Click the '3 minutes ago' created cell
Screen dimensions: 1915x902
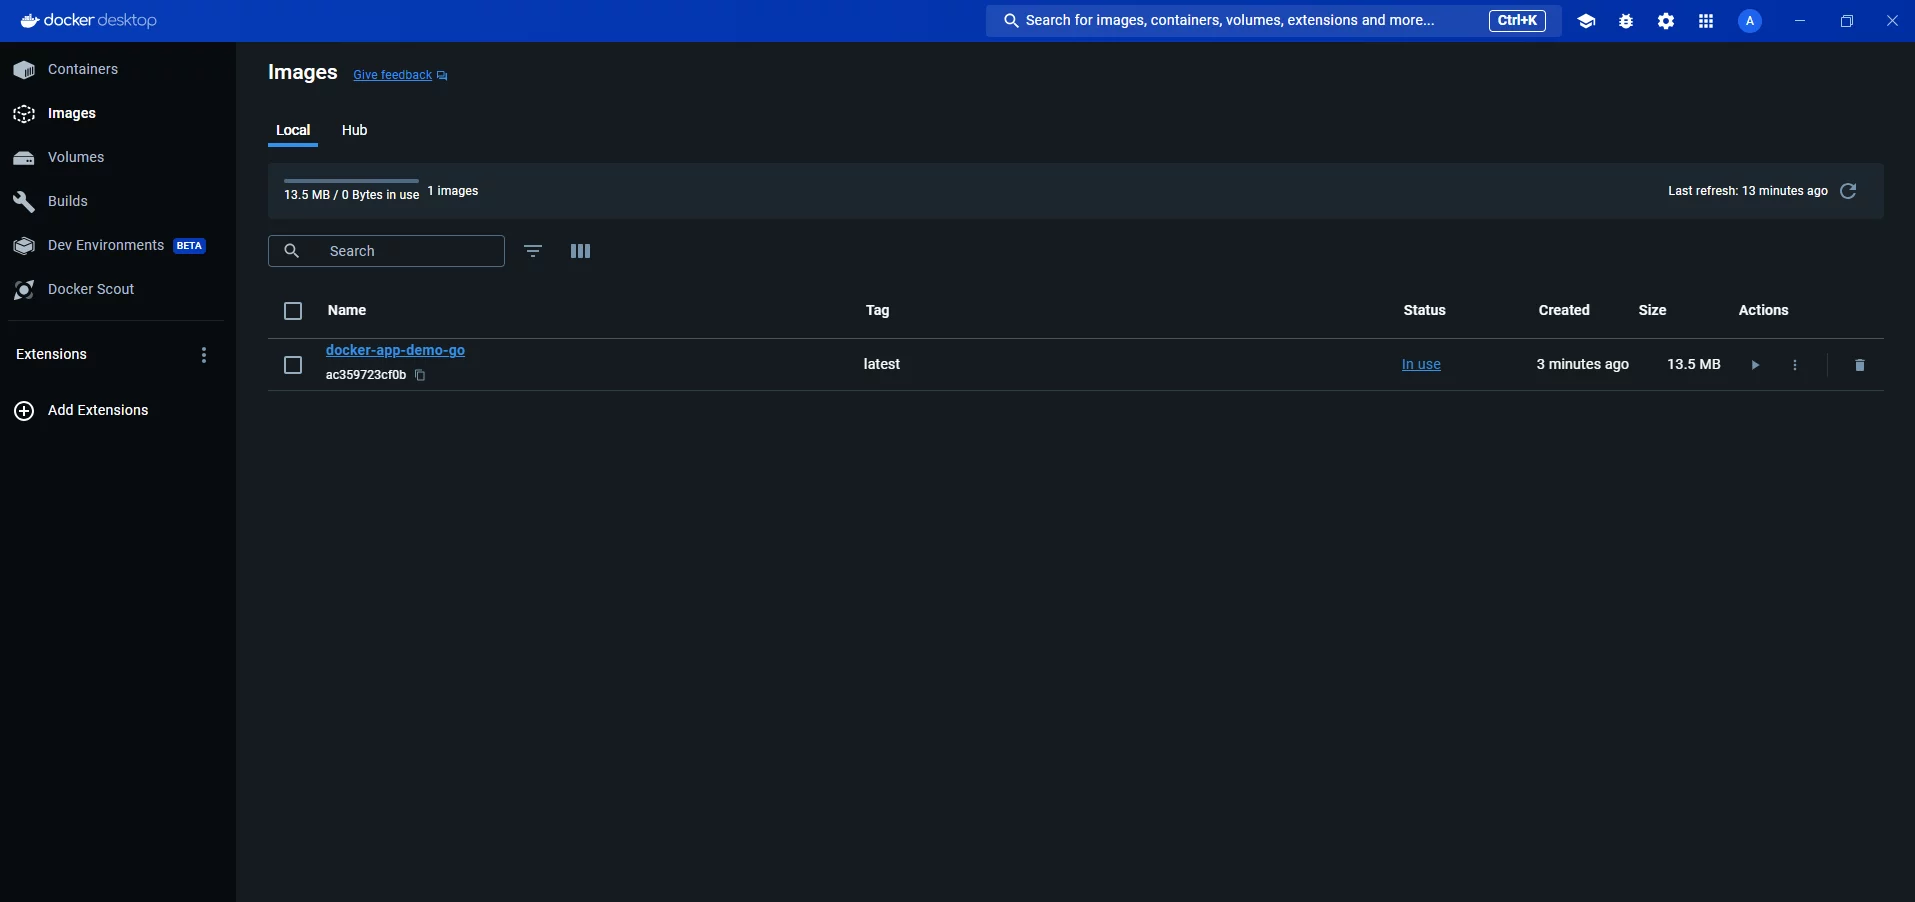[x=1582, y=364]
